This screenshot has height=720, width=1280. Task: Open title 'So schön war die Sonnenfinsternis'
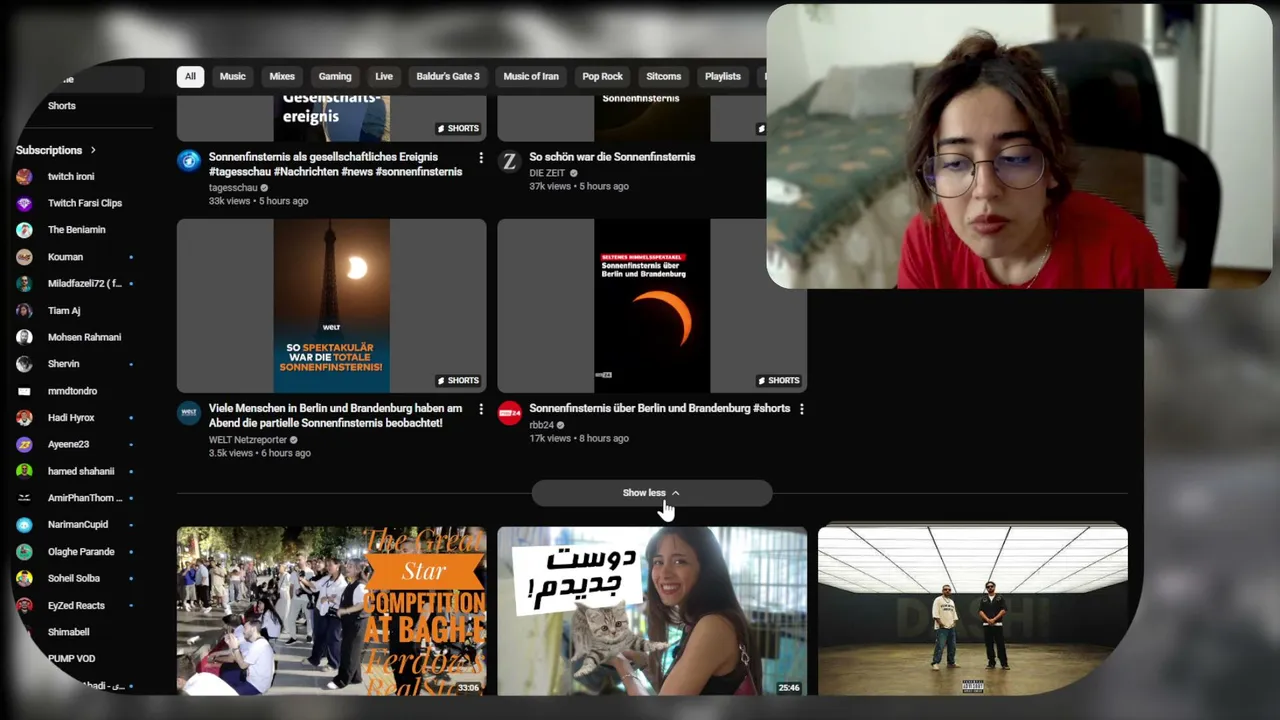coord(612,157)
